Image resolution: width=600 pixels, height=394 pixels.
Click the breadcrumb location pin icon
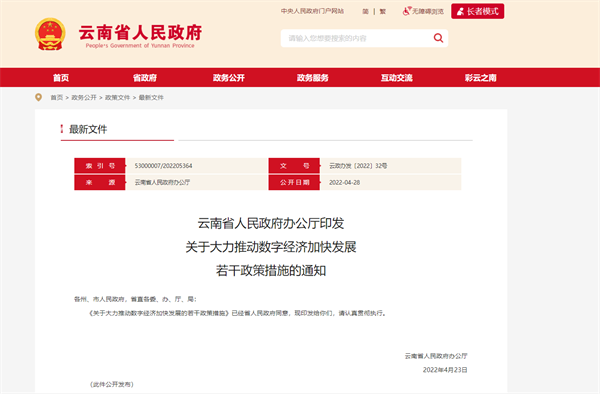[x=38, y=98]
